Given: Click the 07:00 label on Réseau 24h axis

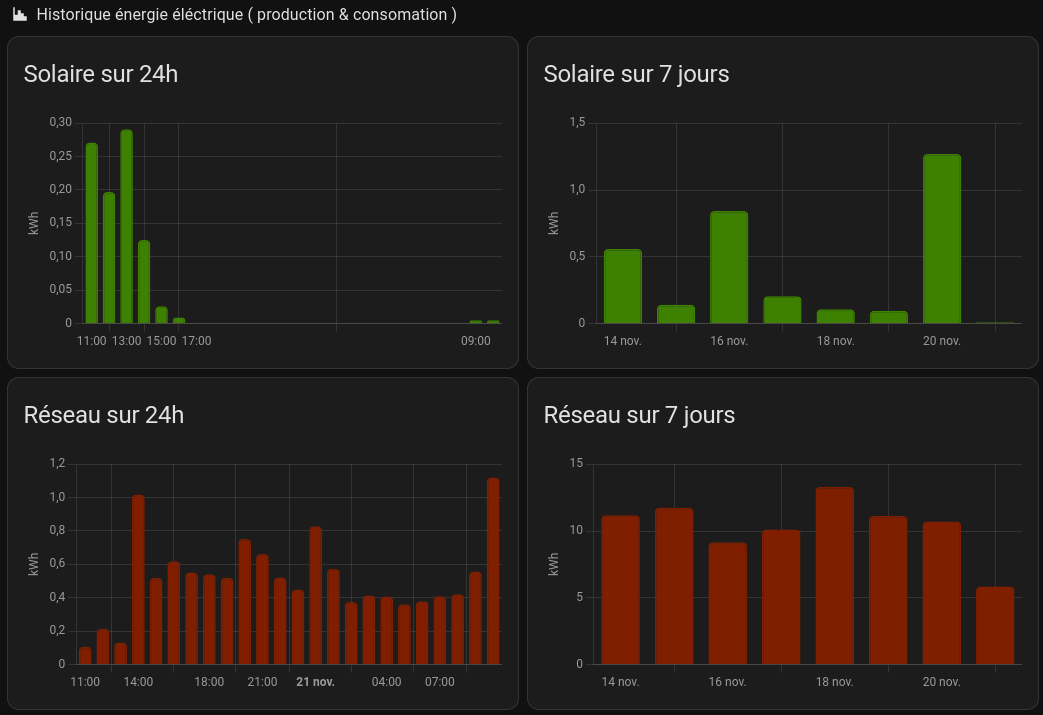Looking at the screenshot, I should tap(440, 682).
